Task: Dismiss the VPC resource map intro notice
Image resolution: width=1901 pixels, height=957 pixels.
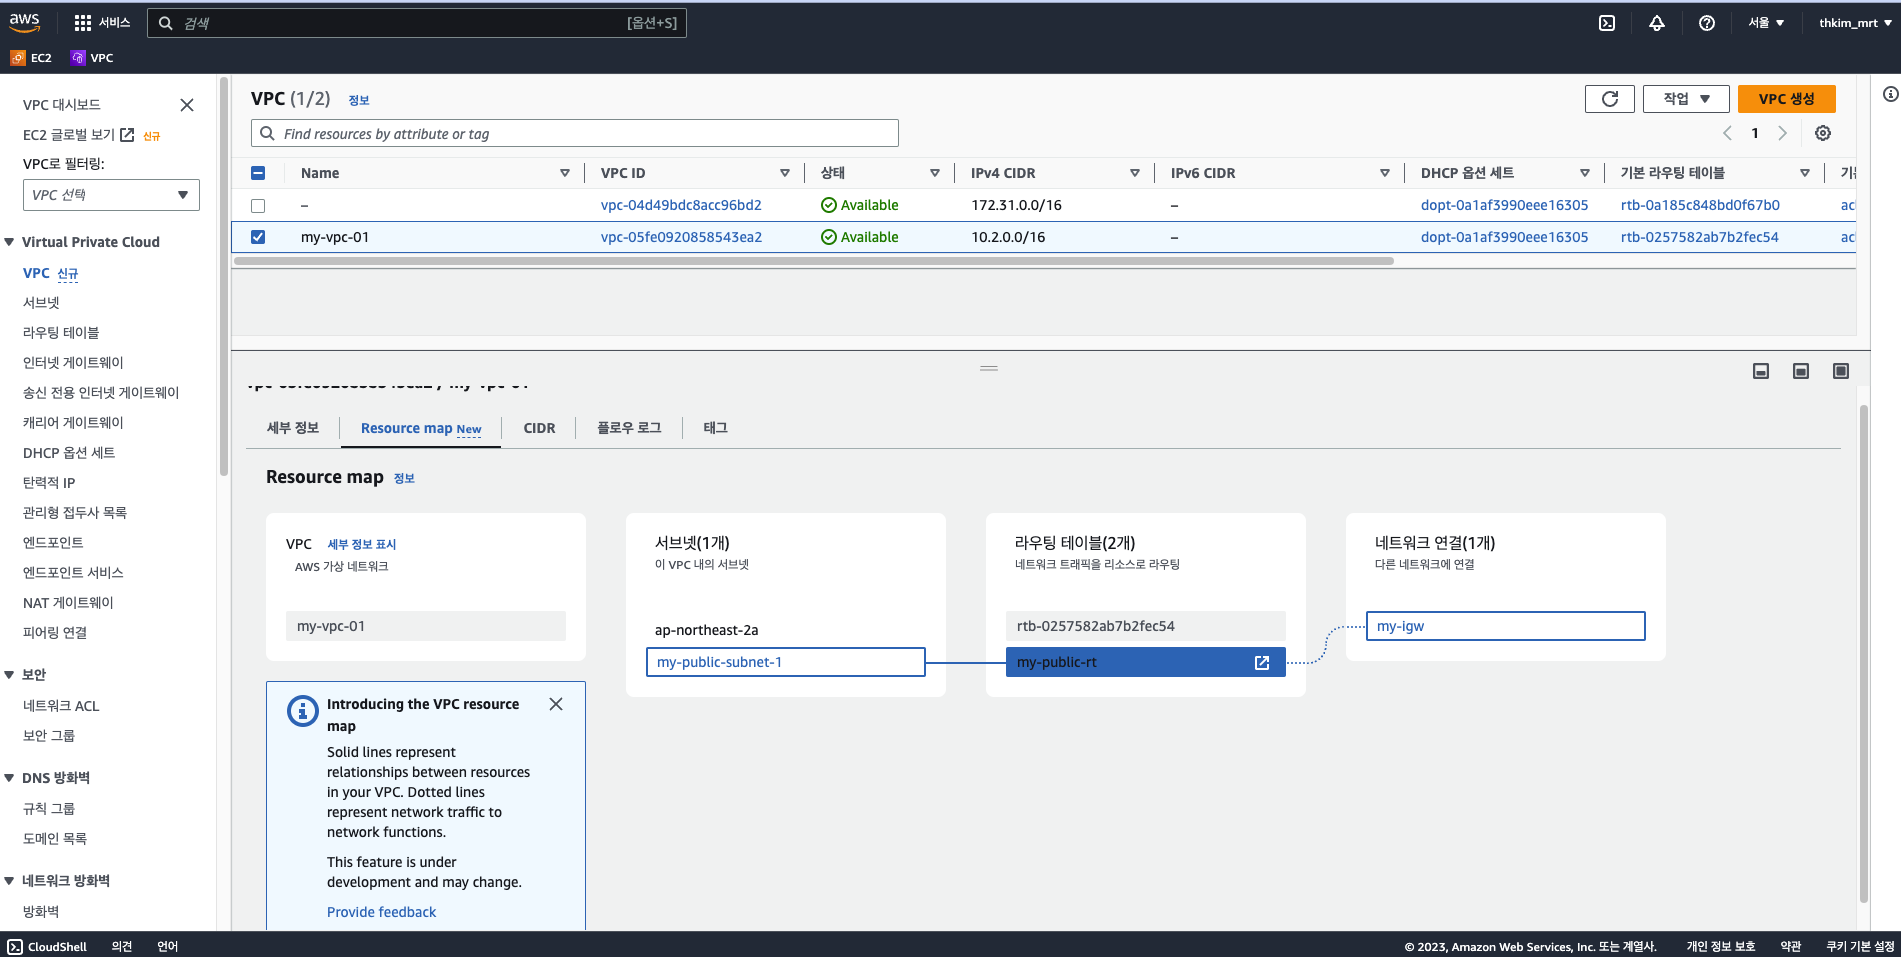Action: coord(556,704)
